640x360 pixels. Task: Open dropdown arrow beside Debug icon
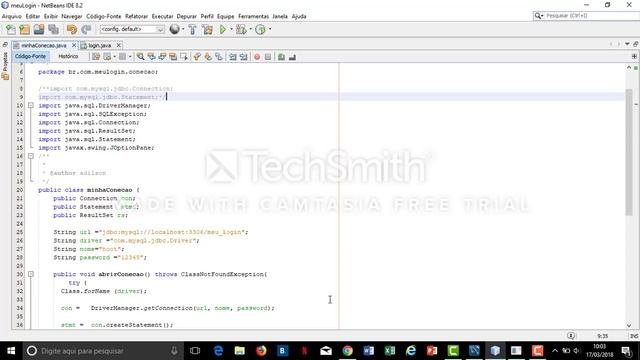251,29
